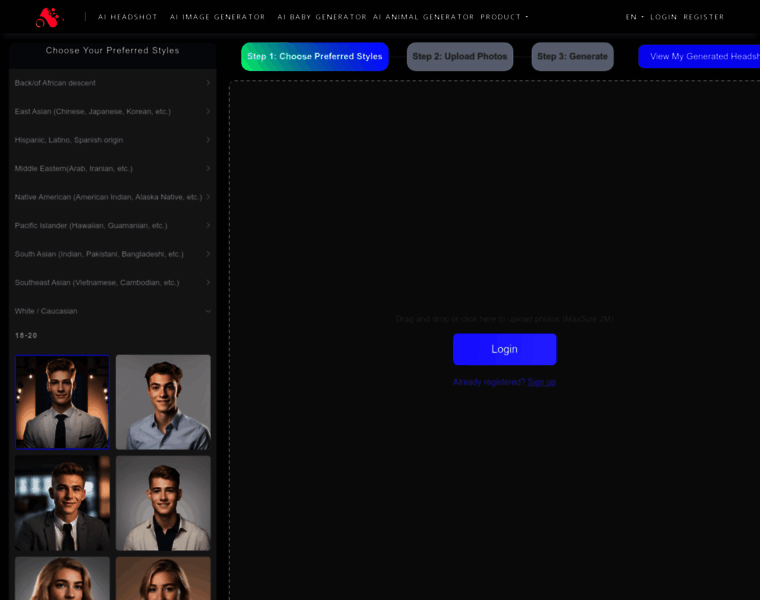760x600 pixels.
Task: Expand Southeast Asian category
Action: (112, 283)
